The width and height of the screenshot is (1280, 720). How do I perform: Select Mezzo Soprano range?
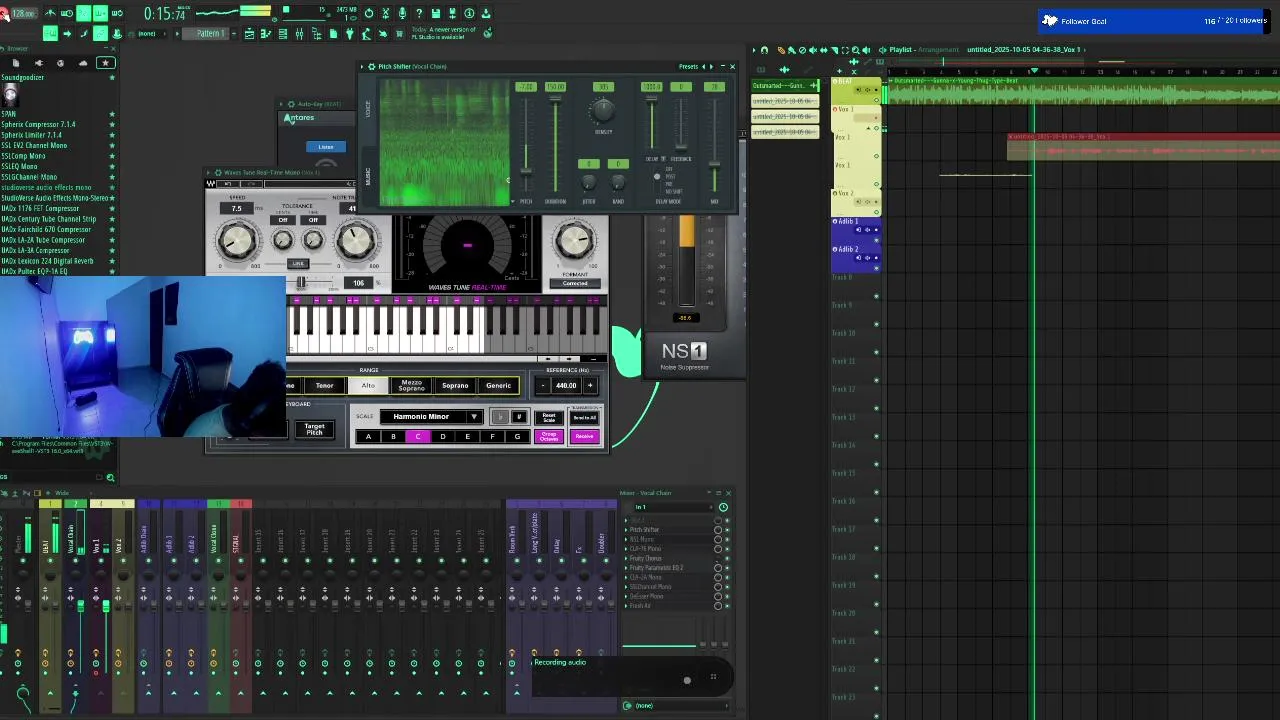pyautogui.click(x=411, y=386)
